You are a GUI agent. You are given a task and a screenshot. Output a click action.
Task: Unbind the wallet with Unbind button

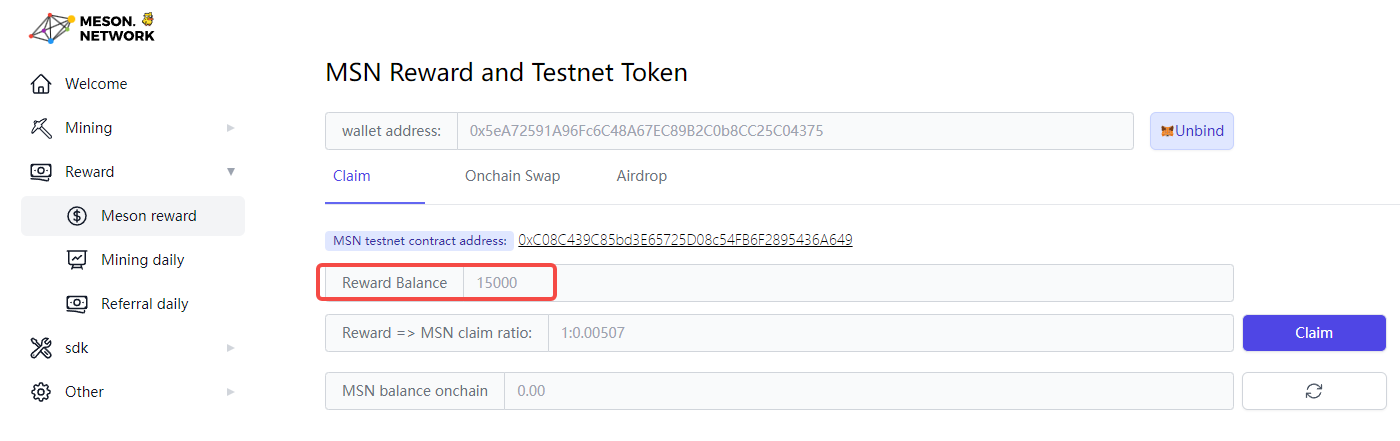tap(1192, 131)
